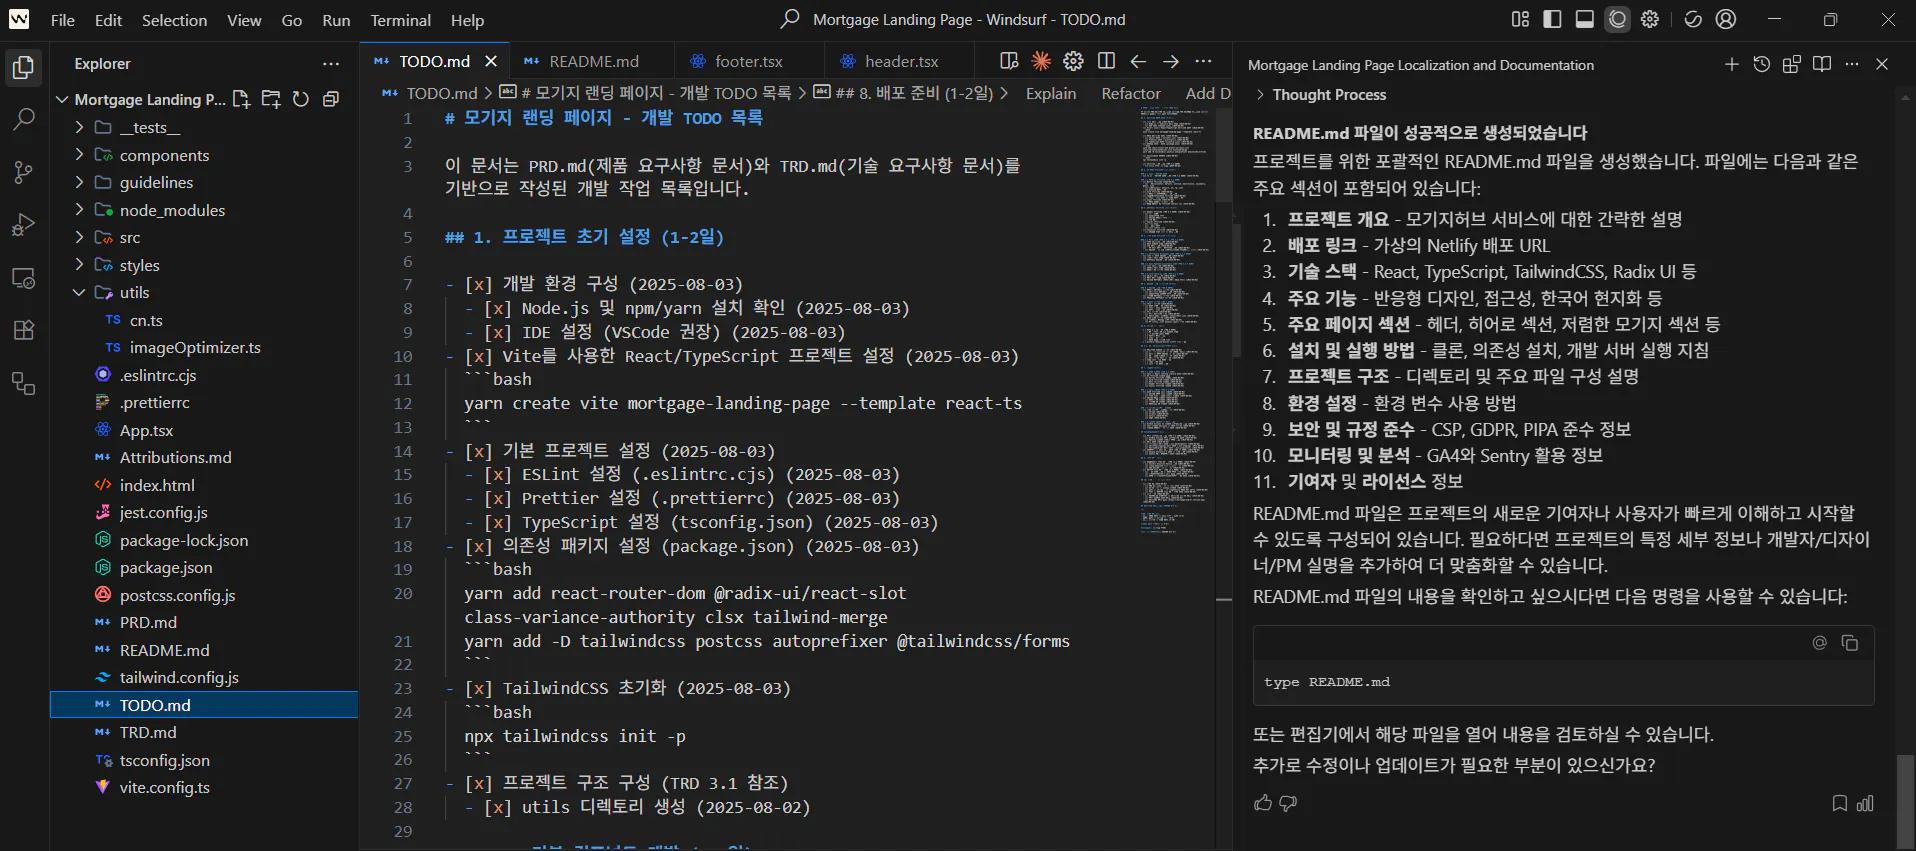
Task: Give thumbs down to the response
Action: [1289, 803]
